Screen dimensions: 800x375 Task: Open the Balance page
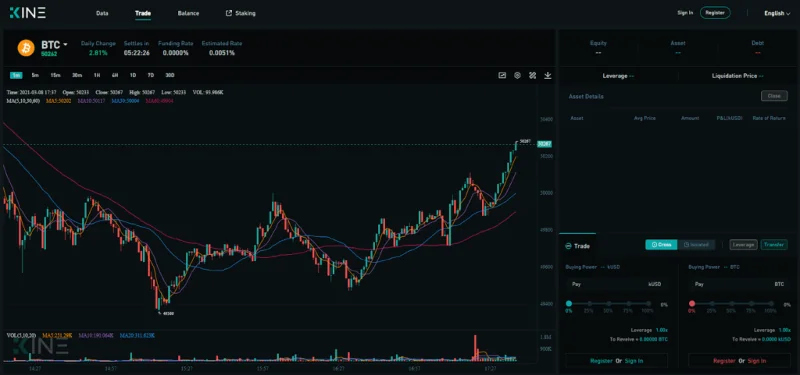click(188, 13)
